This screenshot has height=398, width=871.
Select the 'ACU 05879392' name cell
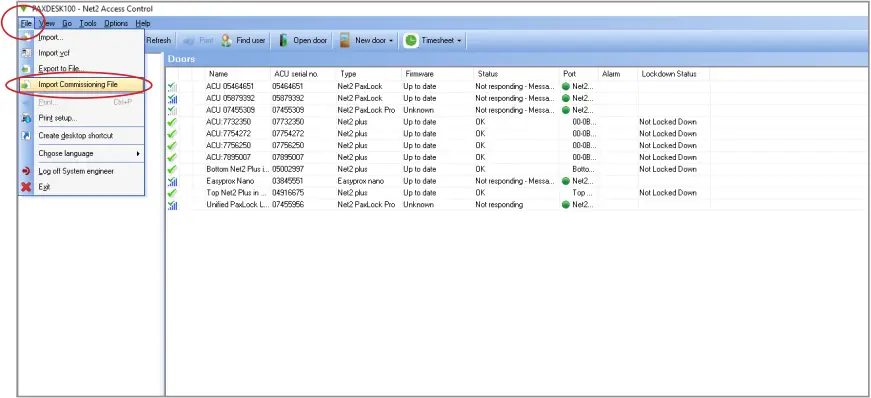230,98
